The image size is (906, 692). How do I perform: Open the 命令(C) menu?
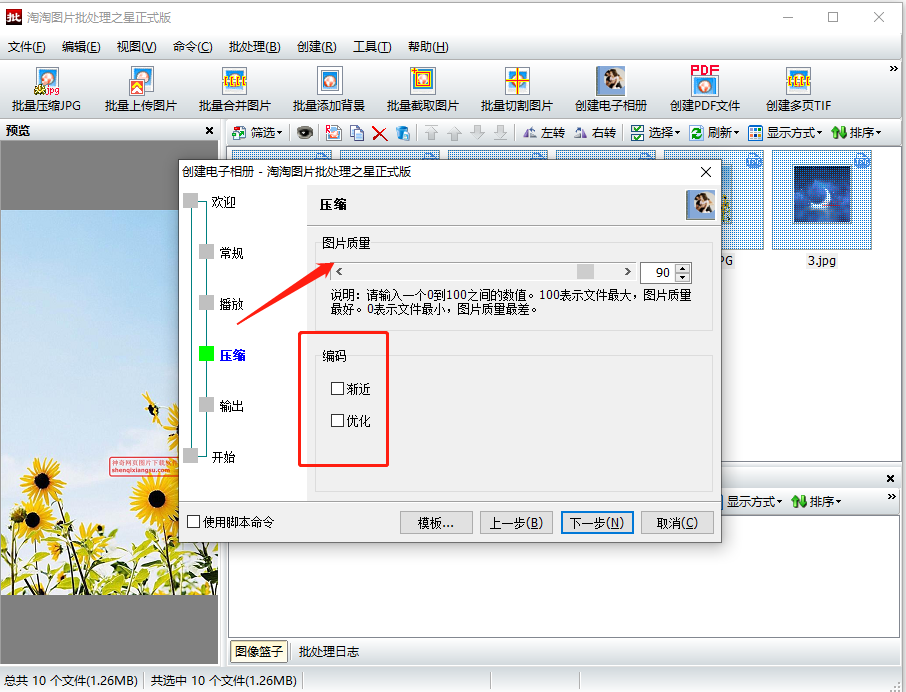tap(192, 47)
